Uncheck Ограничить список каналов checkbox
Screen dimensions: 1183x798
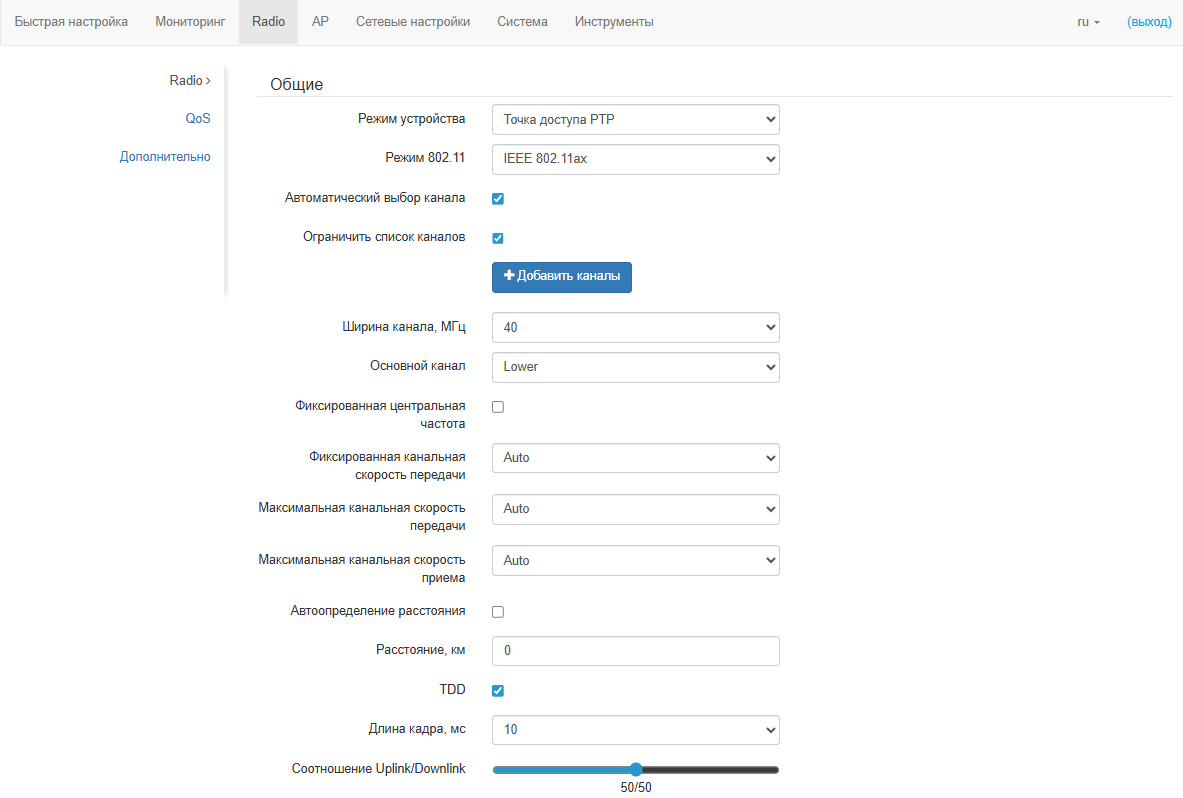tap(498, 239)
